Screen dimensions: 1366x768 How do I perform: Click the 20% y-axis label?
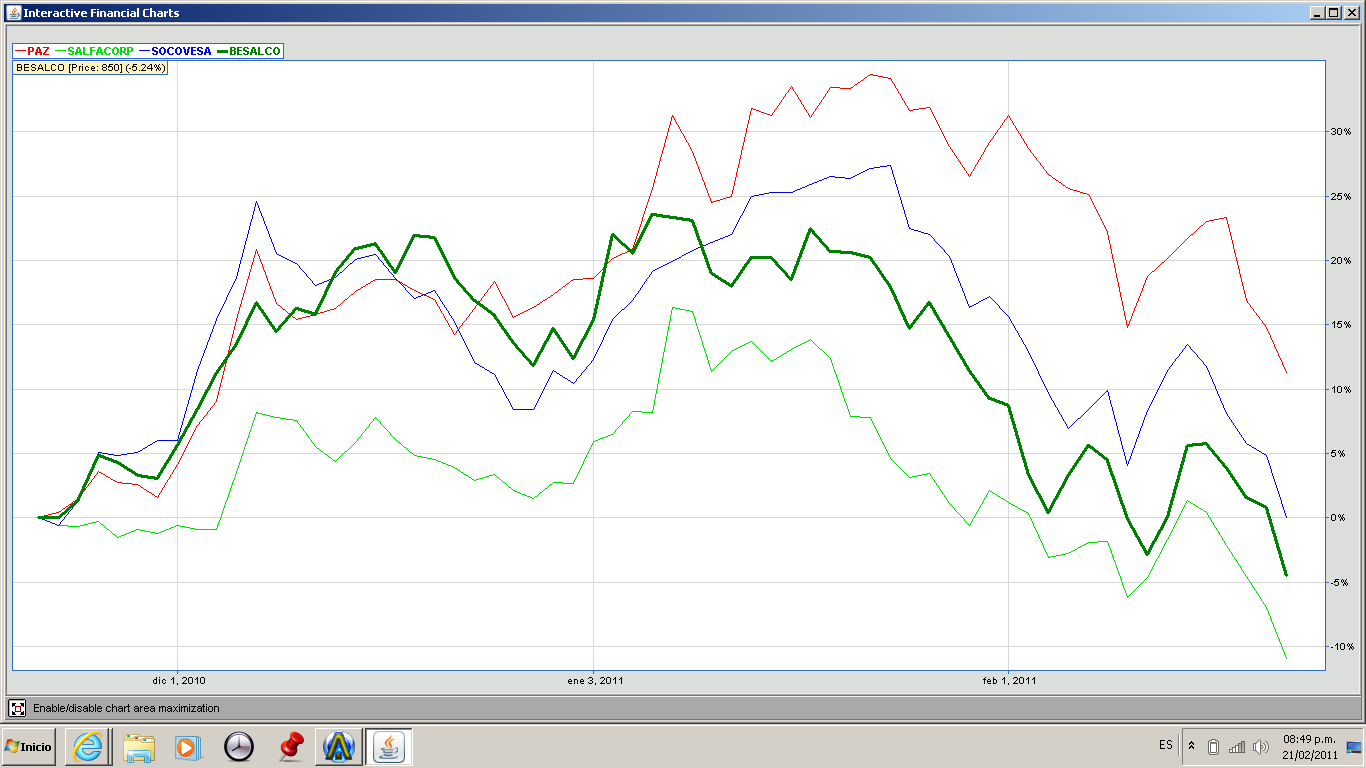(1341, 261)
